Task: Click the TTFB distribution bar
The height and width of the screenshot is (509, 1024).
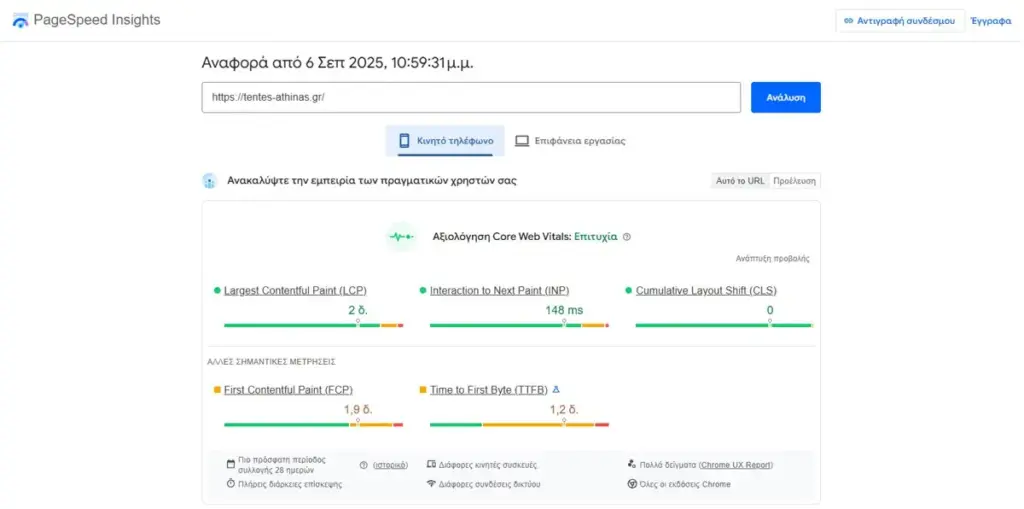Action: (x=519, y=425)
